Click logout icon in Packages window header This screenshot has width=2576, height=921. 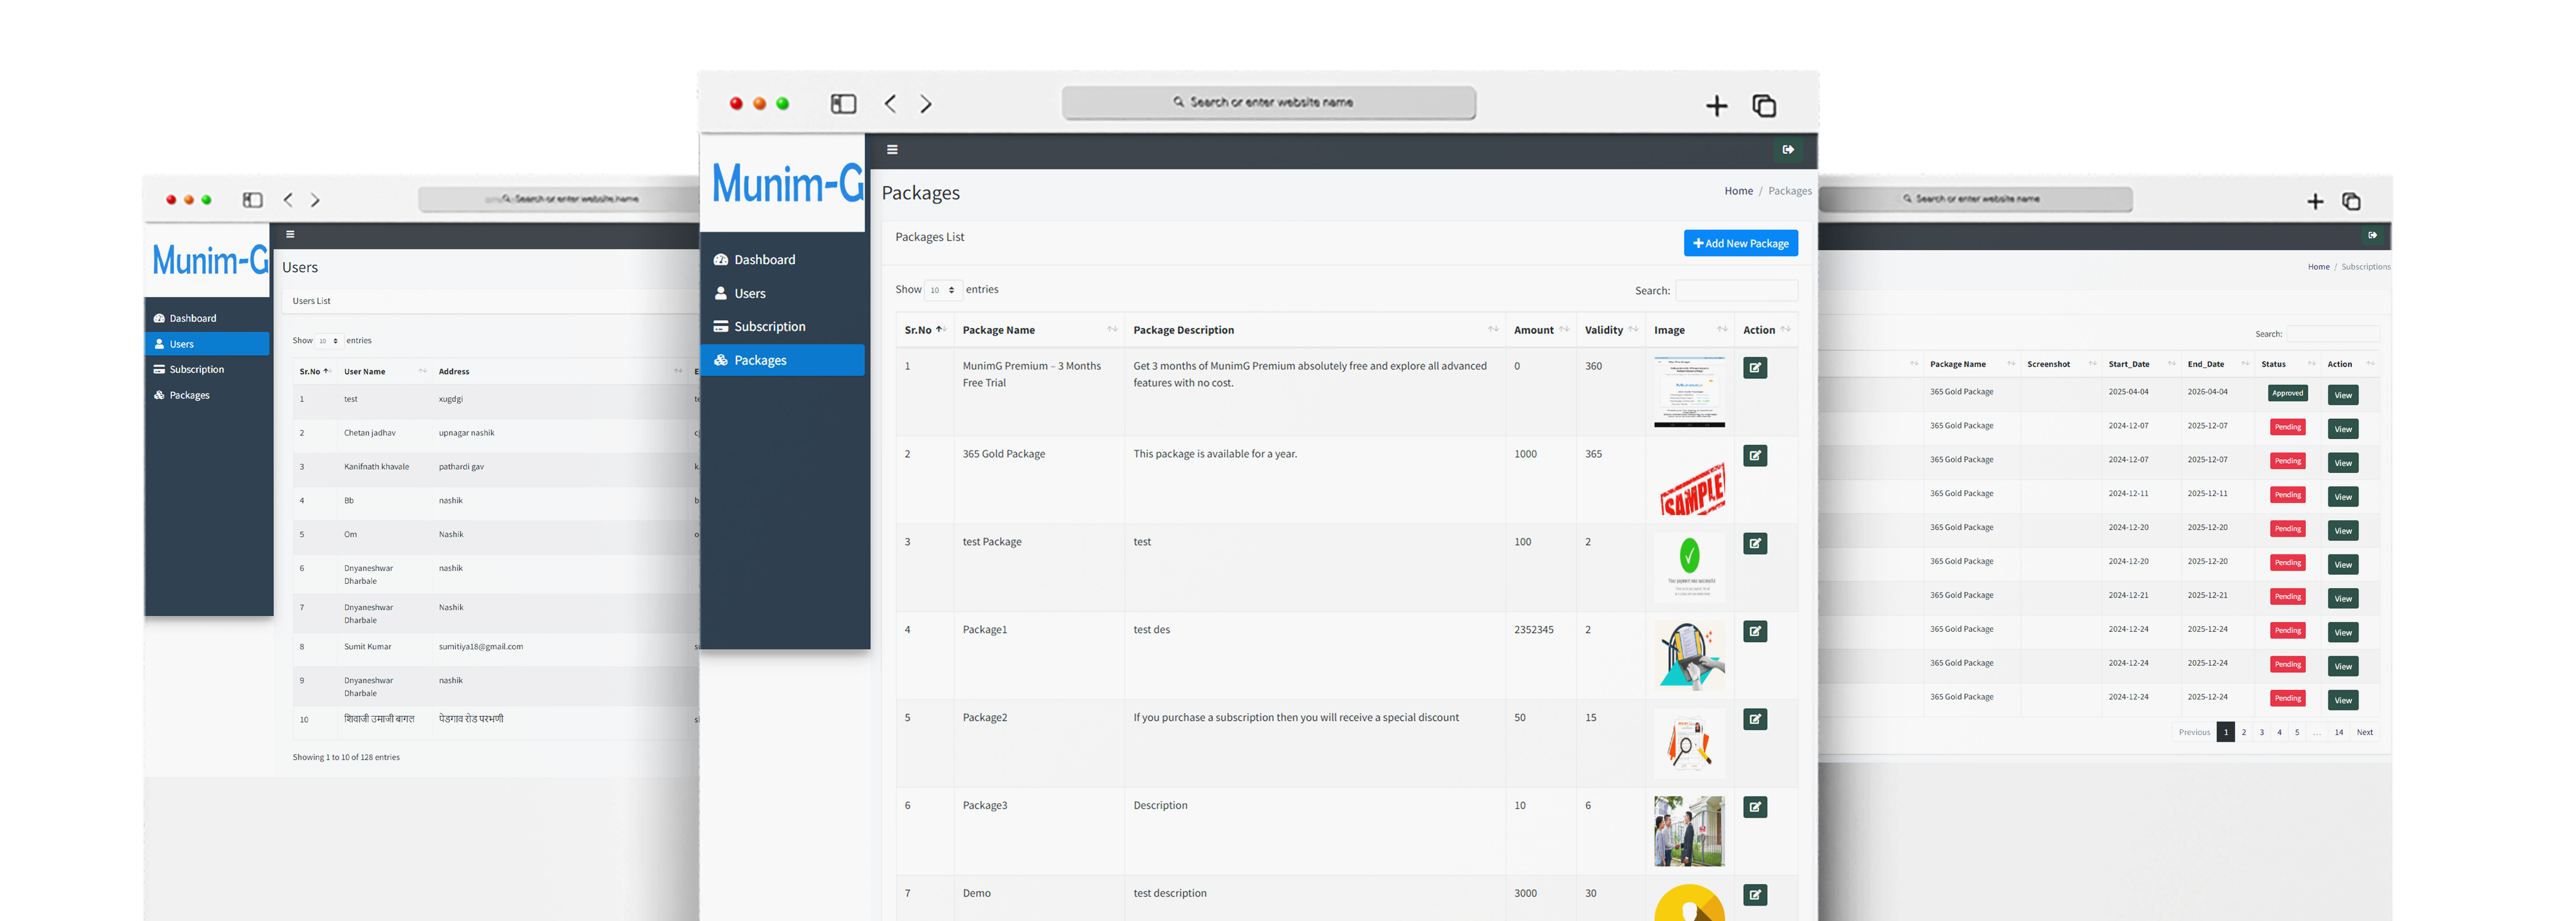tap(1788, 150)
